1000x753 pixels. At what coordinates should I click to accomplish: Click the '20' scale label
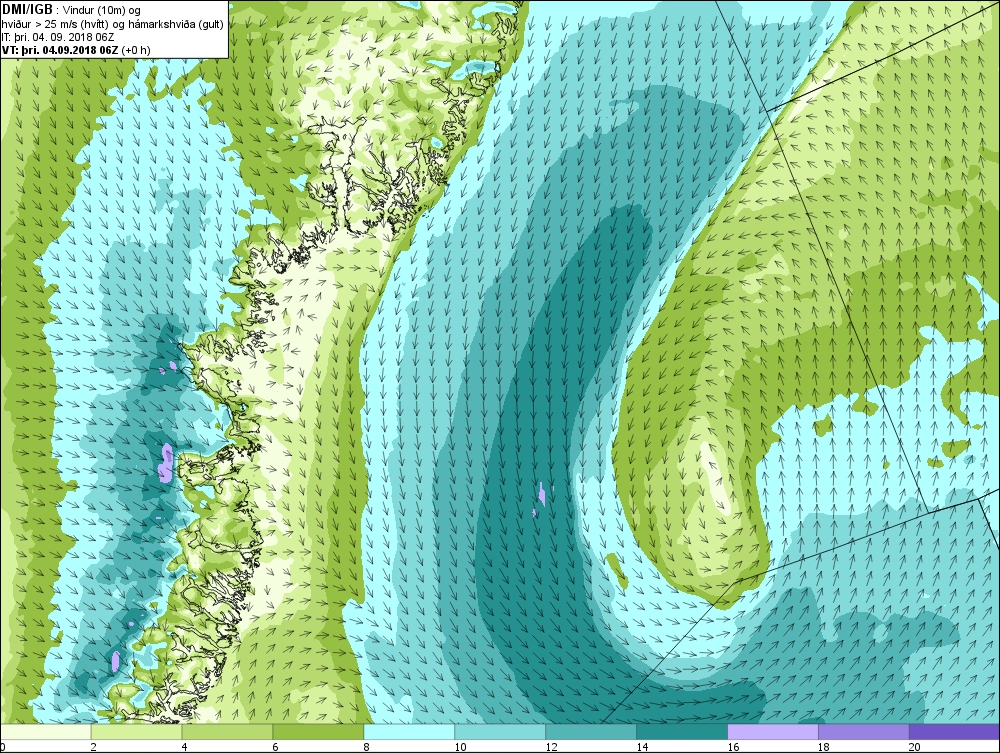(x=915, y=747)
